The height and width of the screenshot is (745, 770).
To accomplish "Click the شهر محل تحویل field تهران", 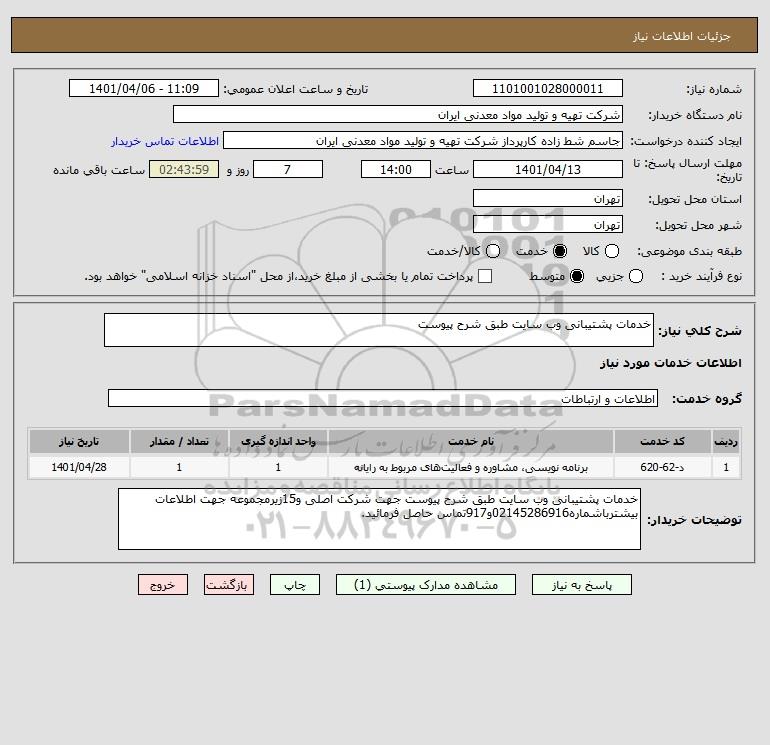I will [x=548, y=225].
